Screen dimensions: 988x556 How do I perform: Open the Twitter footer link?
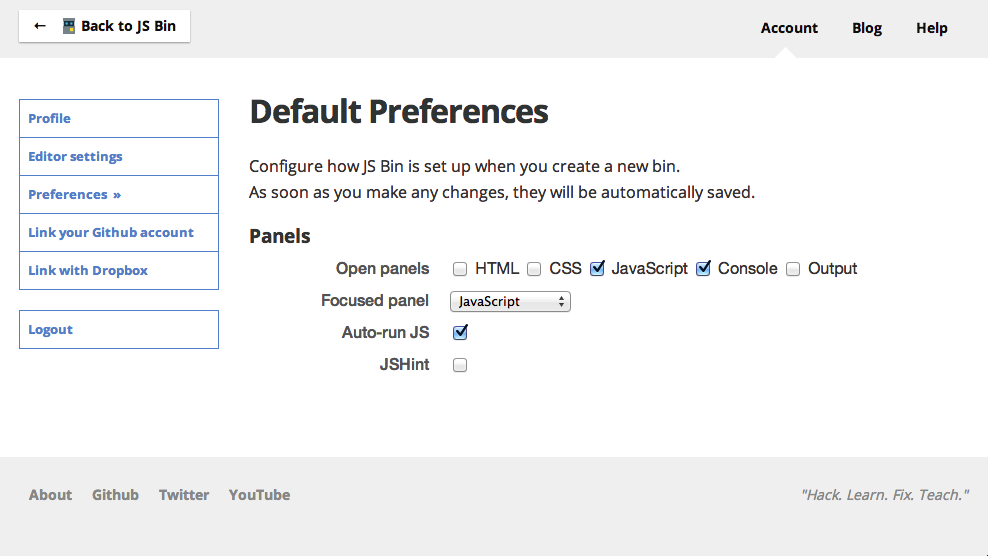[x=184, y=495]
